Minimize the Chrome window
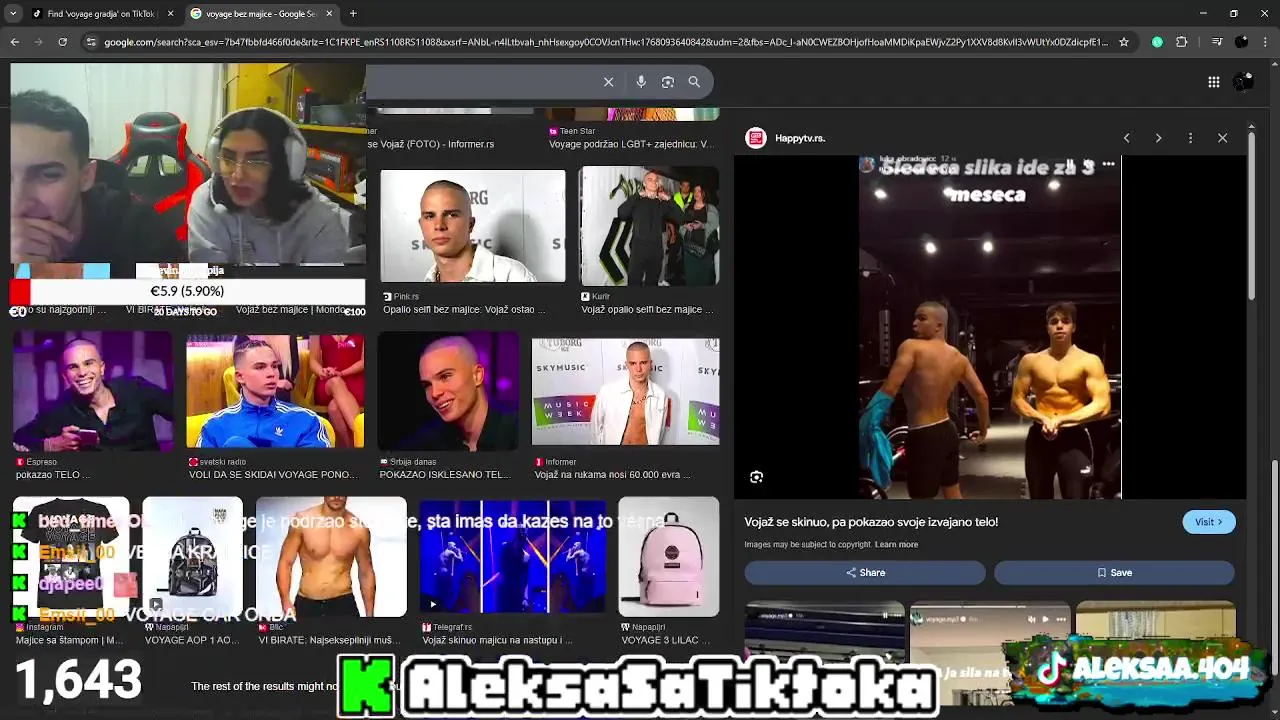 click(x=1203, y=14)
